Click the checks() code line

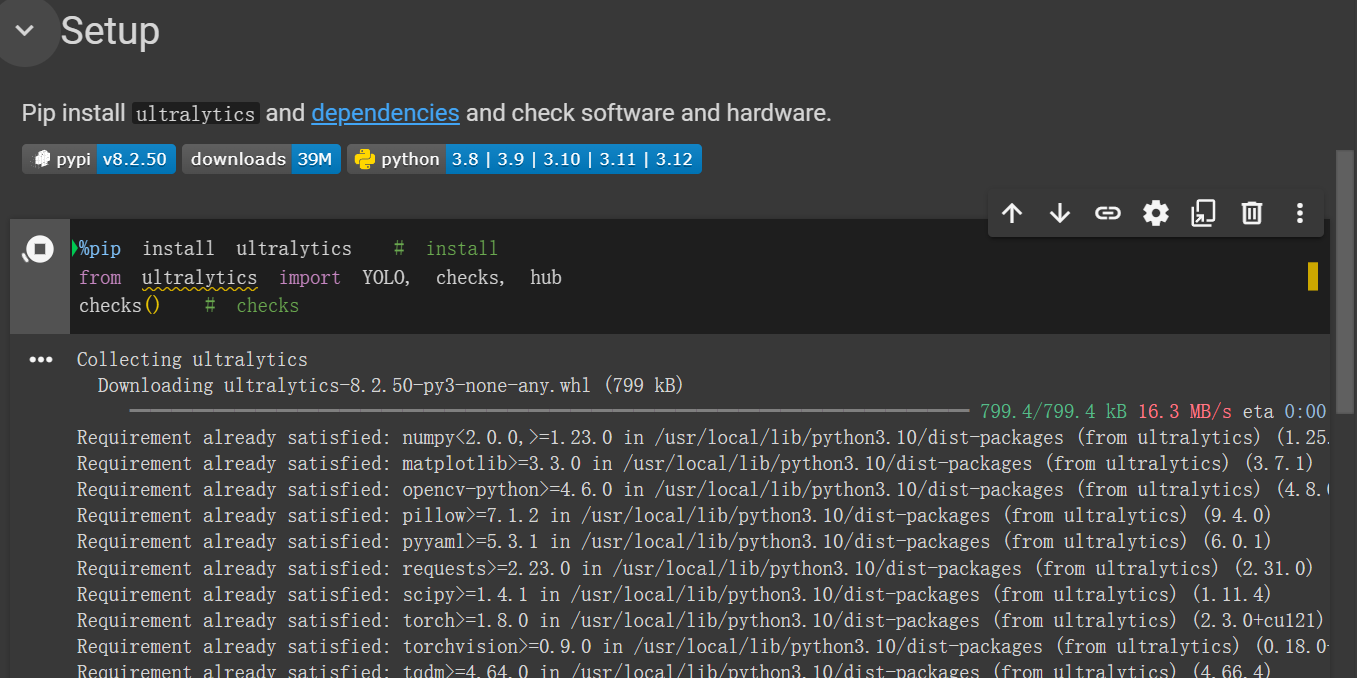(x=120, y=306)
